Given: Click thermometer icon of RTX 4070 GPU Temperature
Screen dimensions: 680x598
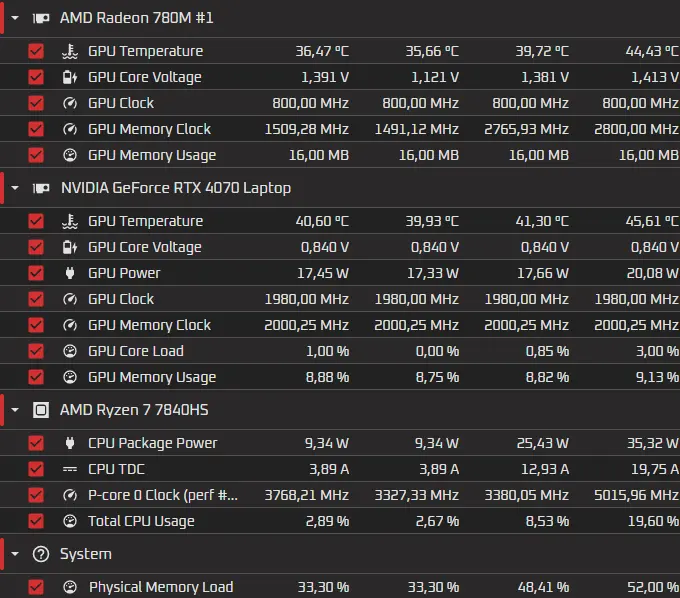Looking at the screenshot, I should (70, 221).
